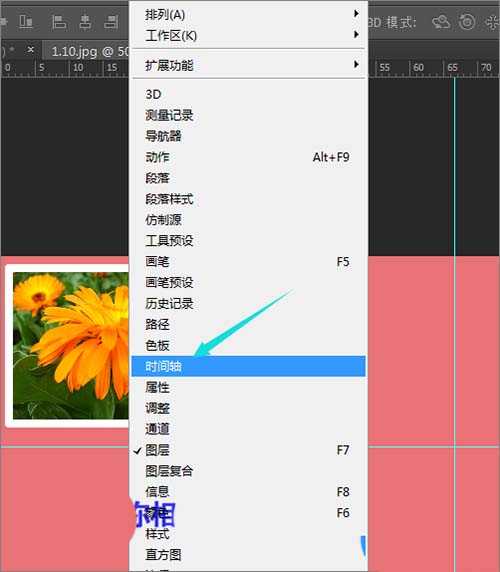Viewport: 500px width, 572px height.
Task: Open the 画笔 panel (F5)
Action: tap(248, 262)
